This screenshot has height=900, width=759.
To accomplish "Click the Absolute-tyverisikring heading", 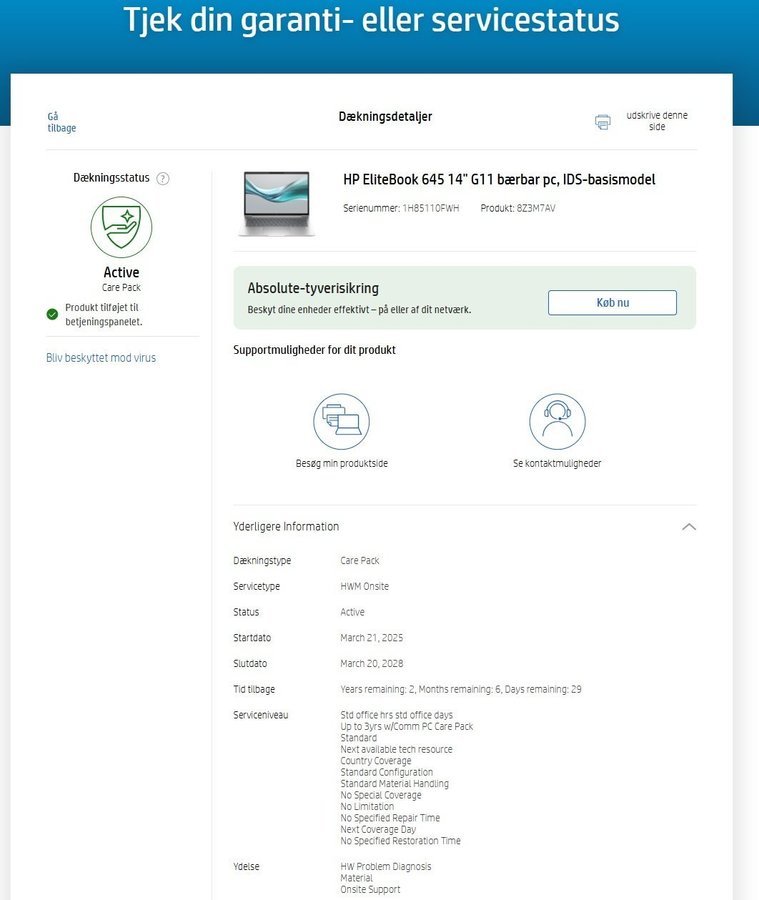I will [313, 288].
